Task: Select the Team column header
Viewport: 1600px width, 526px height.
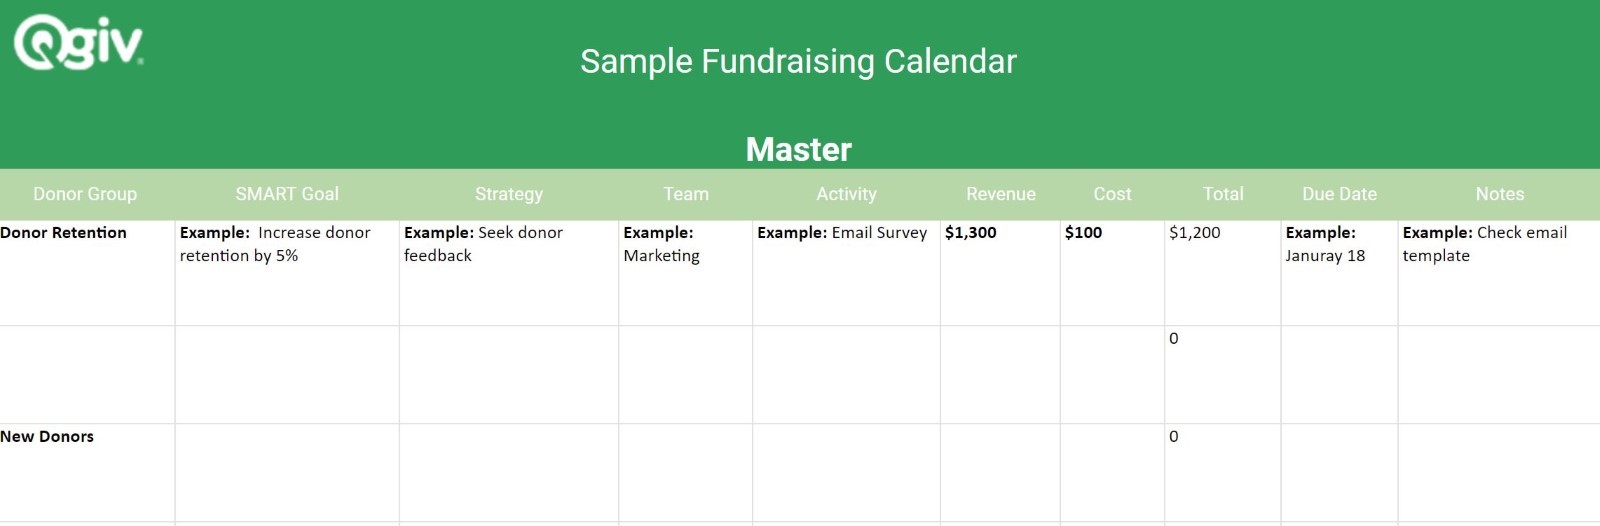Action: coord(686,194)
